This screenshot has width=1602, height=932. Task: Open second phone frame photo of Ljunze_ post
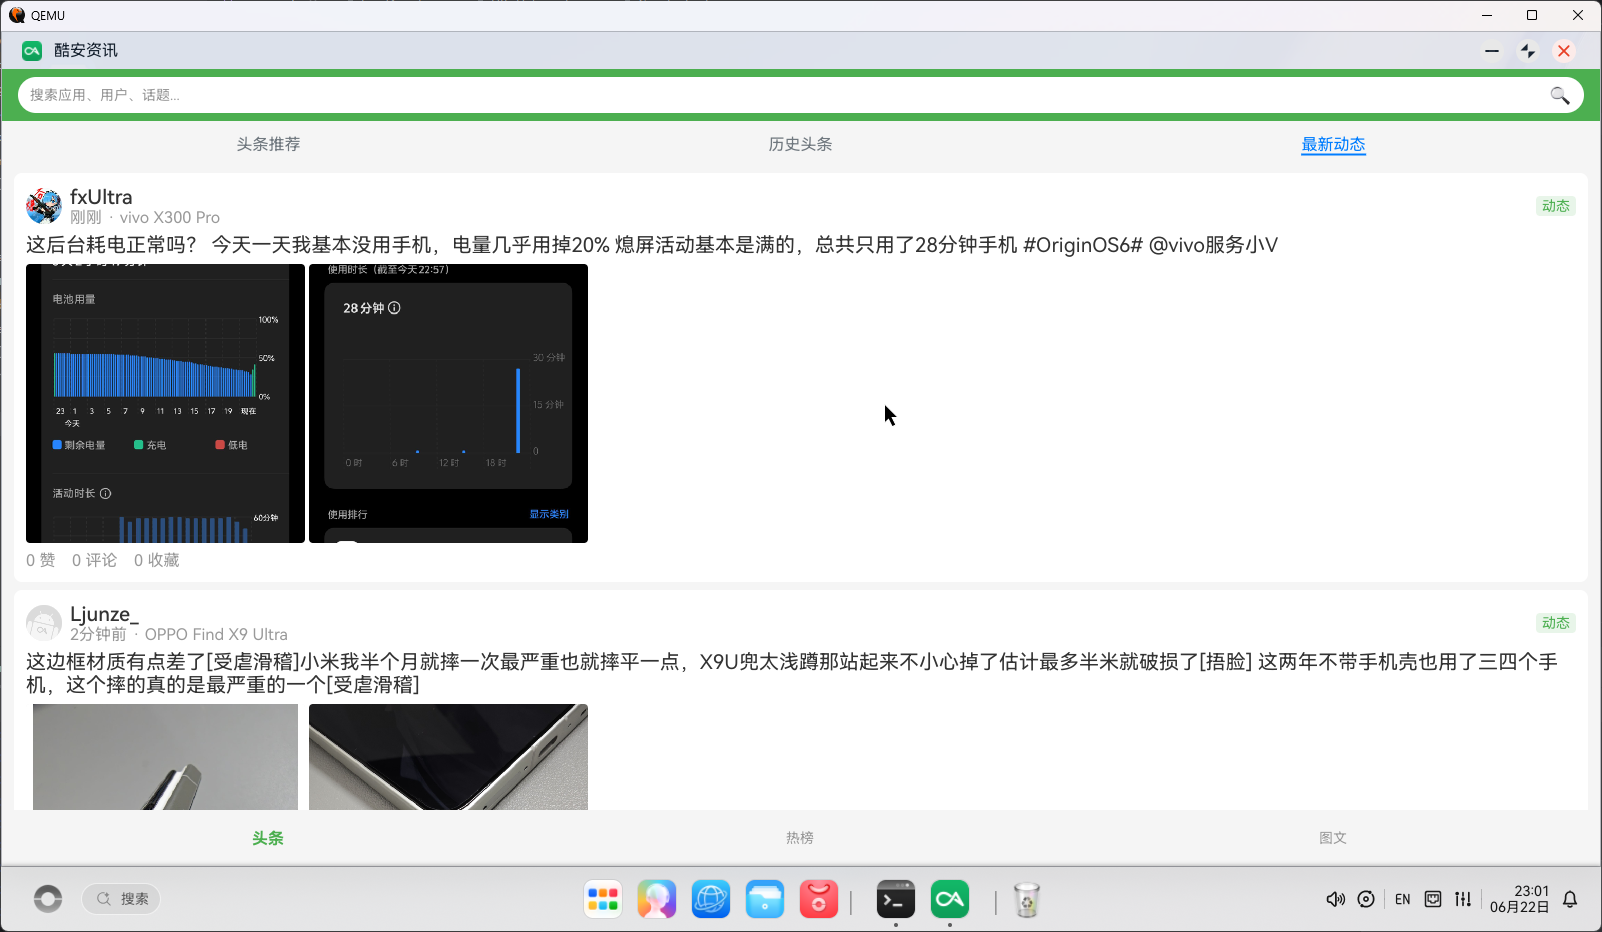pyautogui.click(x=448, y=757)
